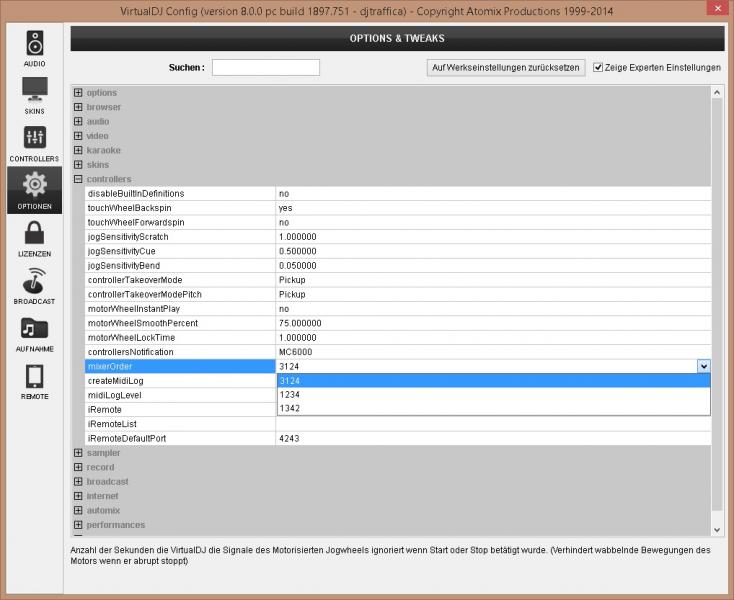Click the scrollbar up arrow

pyautogui.click(x=717, y=93)
